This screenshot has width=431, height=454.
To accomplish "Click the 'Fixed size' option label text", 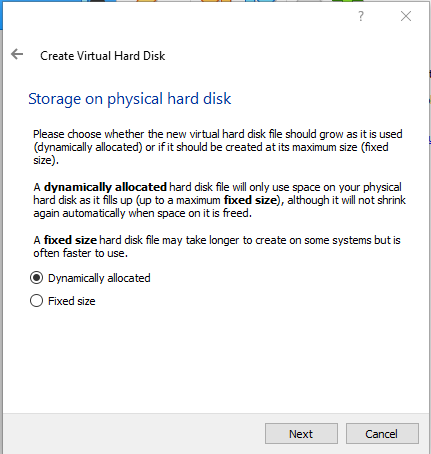I will click(72, 301).
